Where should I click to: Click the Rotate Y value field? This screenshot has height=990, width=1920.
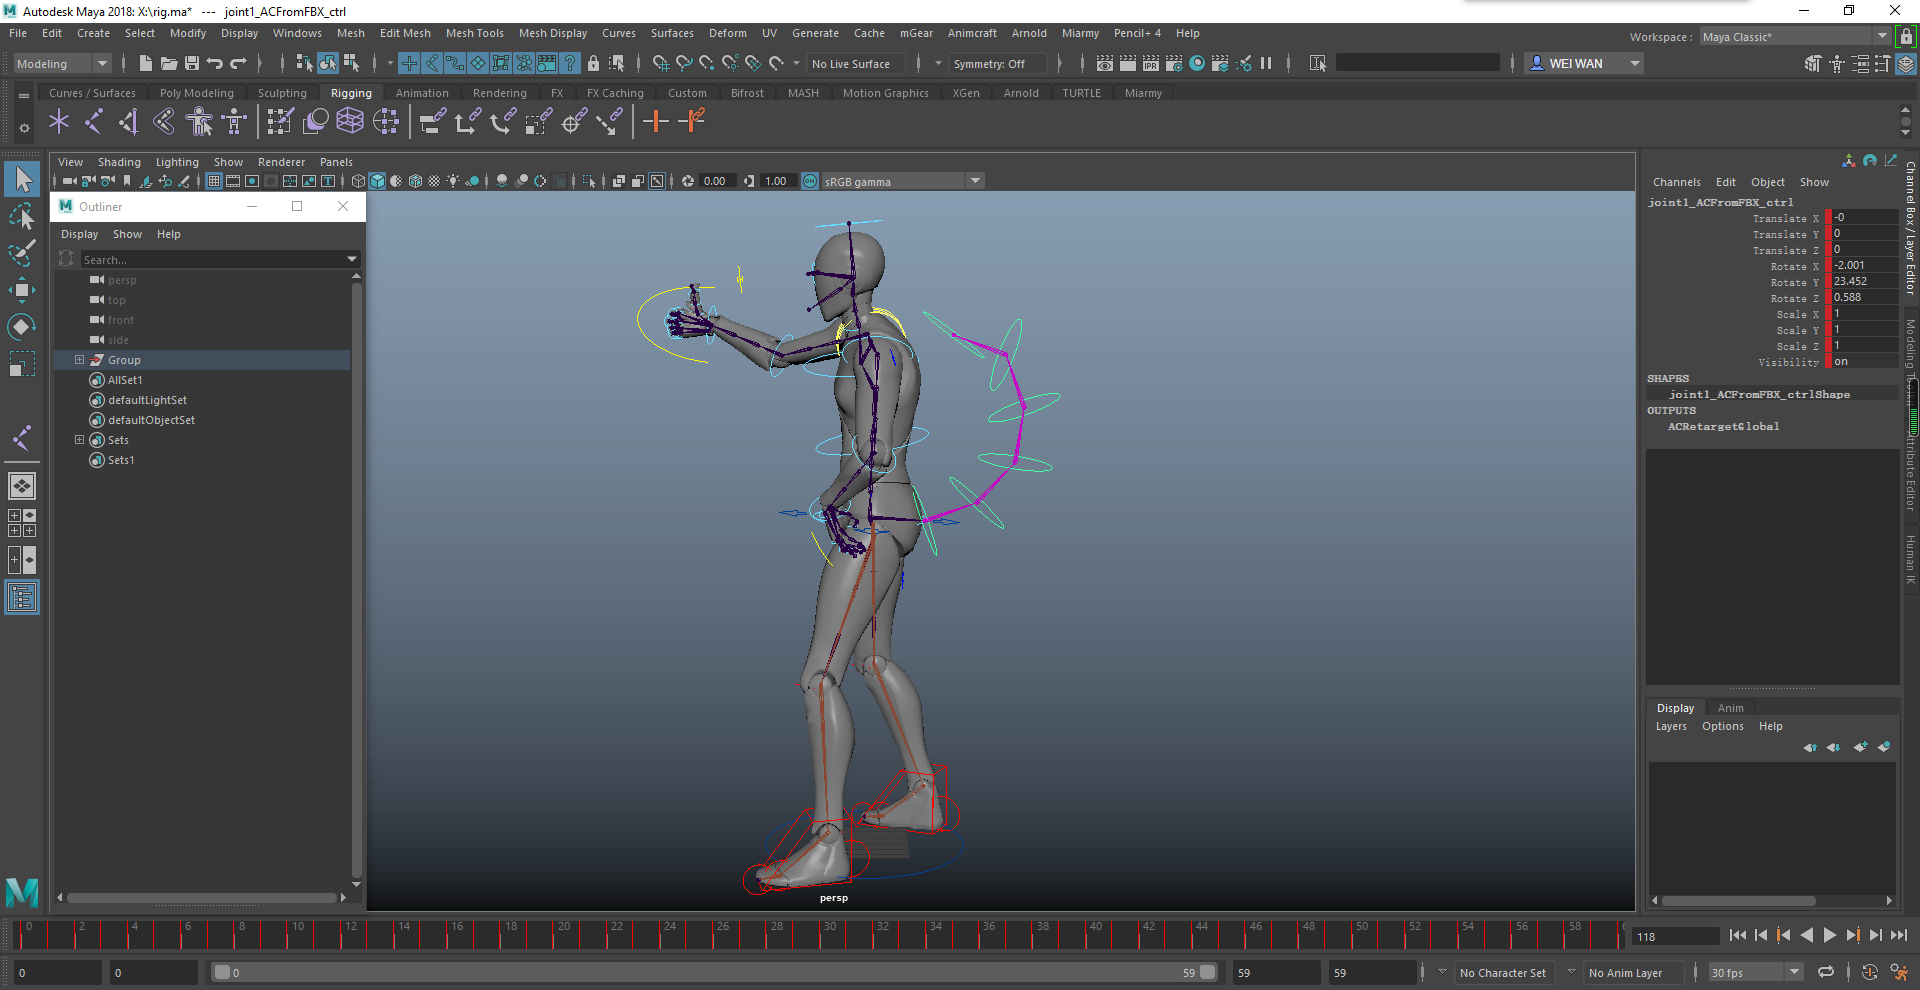click(x=1863, y=282)
